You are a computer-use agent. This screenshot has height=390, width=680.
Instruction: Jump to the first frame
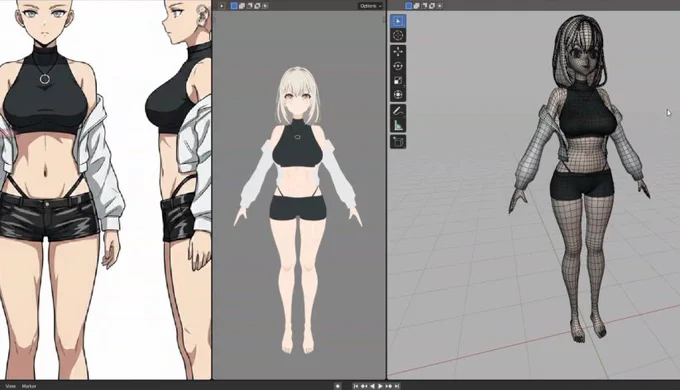(356, 386)
